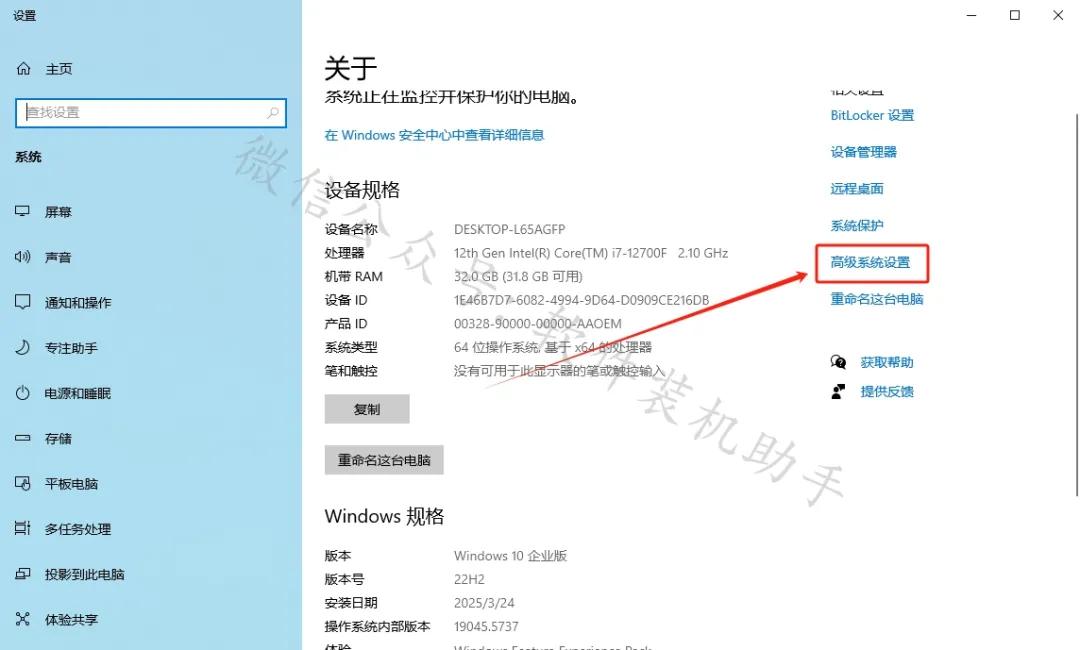
Task: Click the Windows 规格 heading
Action: point(384,516)
